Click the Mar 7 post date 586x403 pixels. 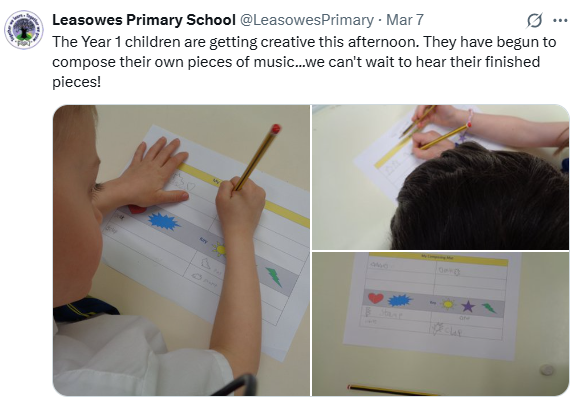405,20
